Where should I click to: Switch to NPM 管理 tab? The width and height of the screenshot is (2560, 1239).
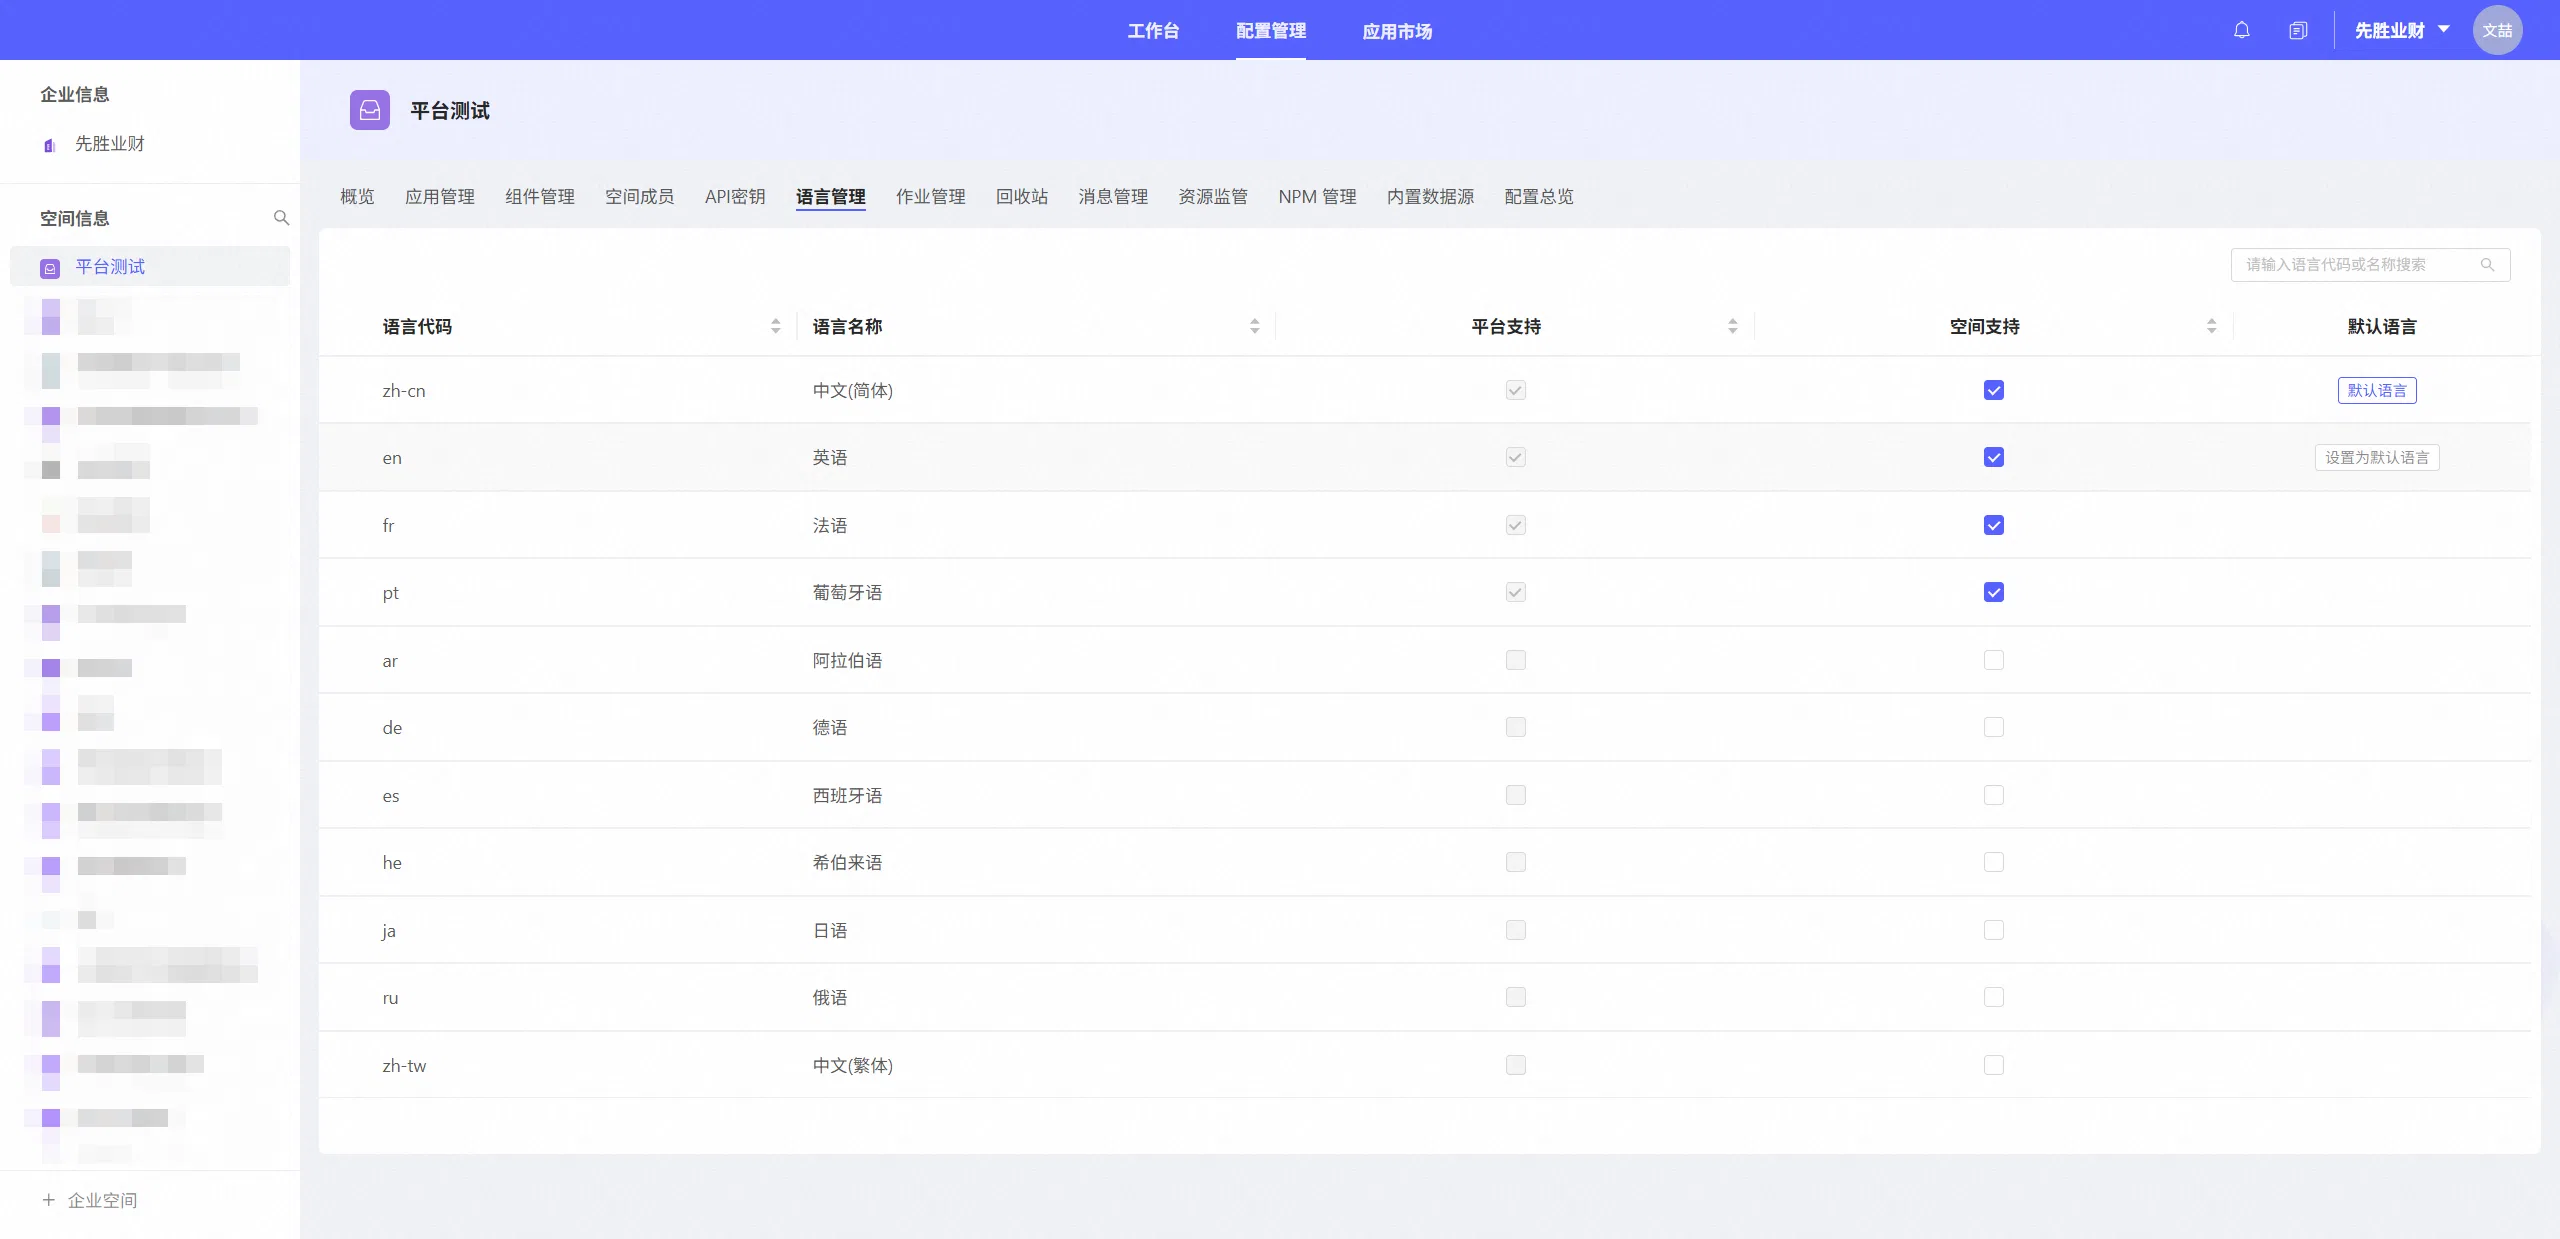click(x=1317, y=197)
